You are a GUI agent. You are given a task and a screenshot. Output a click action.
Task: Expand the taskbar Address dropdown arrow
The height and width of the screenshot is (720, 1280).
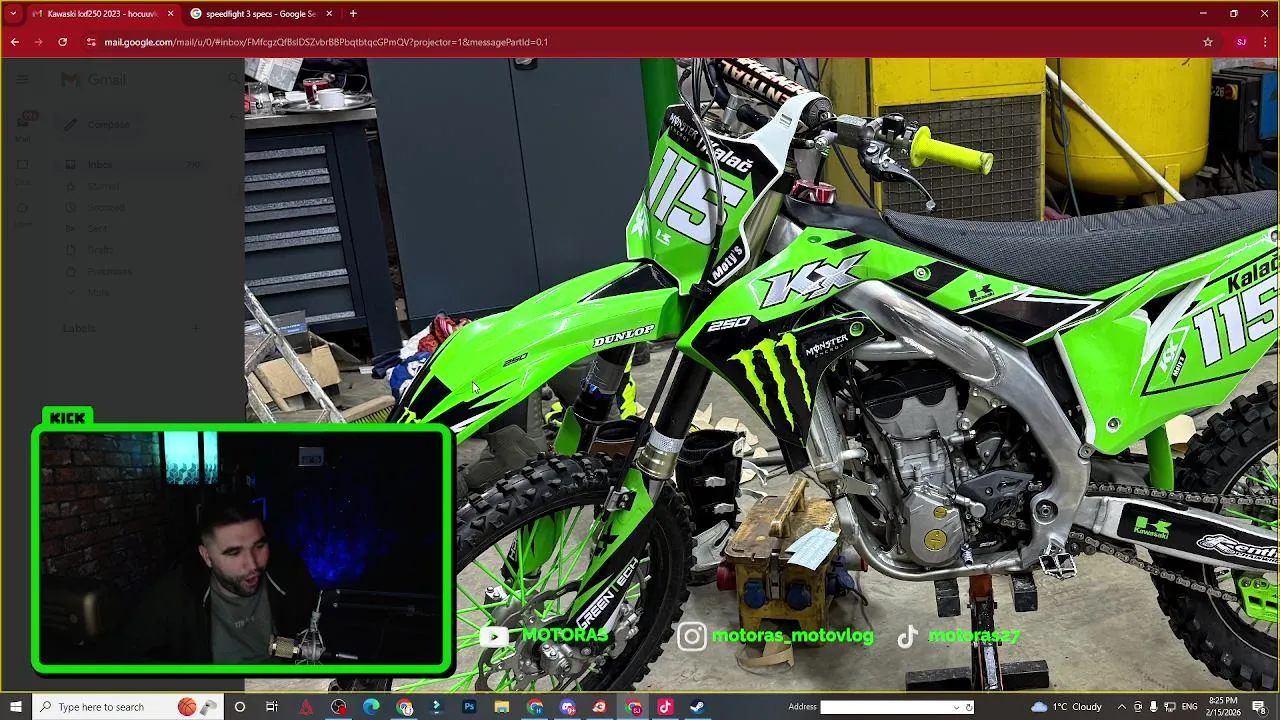point(957,707)
